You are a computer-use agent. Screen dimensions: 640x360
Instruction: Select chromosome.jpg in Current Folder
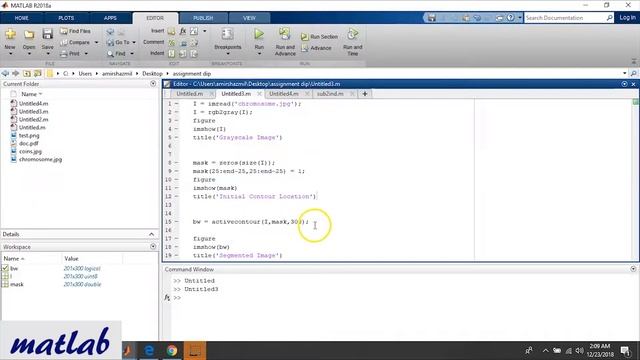click(x=40, y=160)
